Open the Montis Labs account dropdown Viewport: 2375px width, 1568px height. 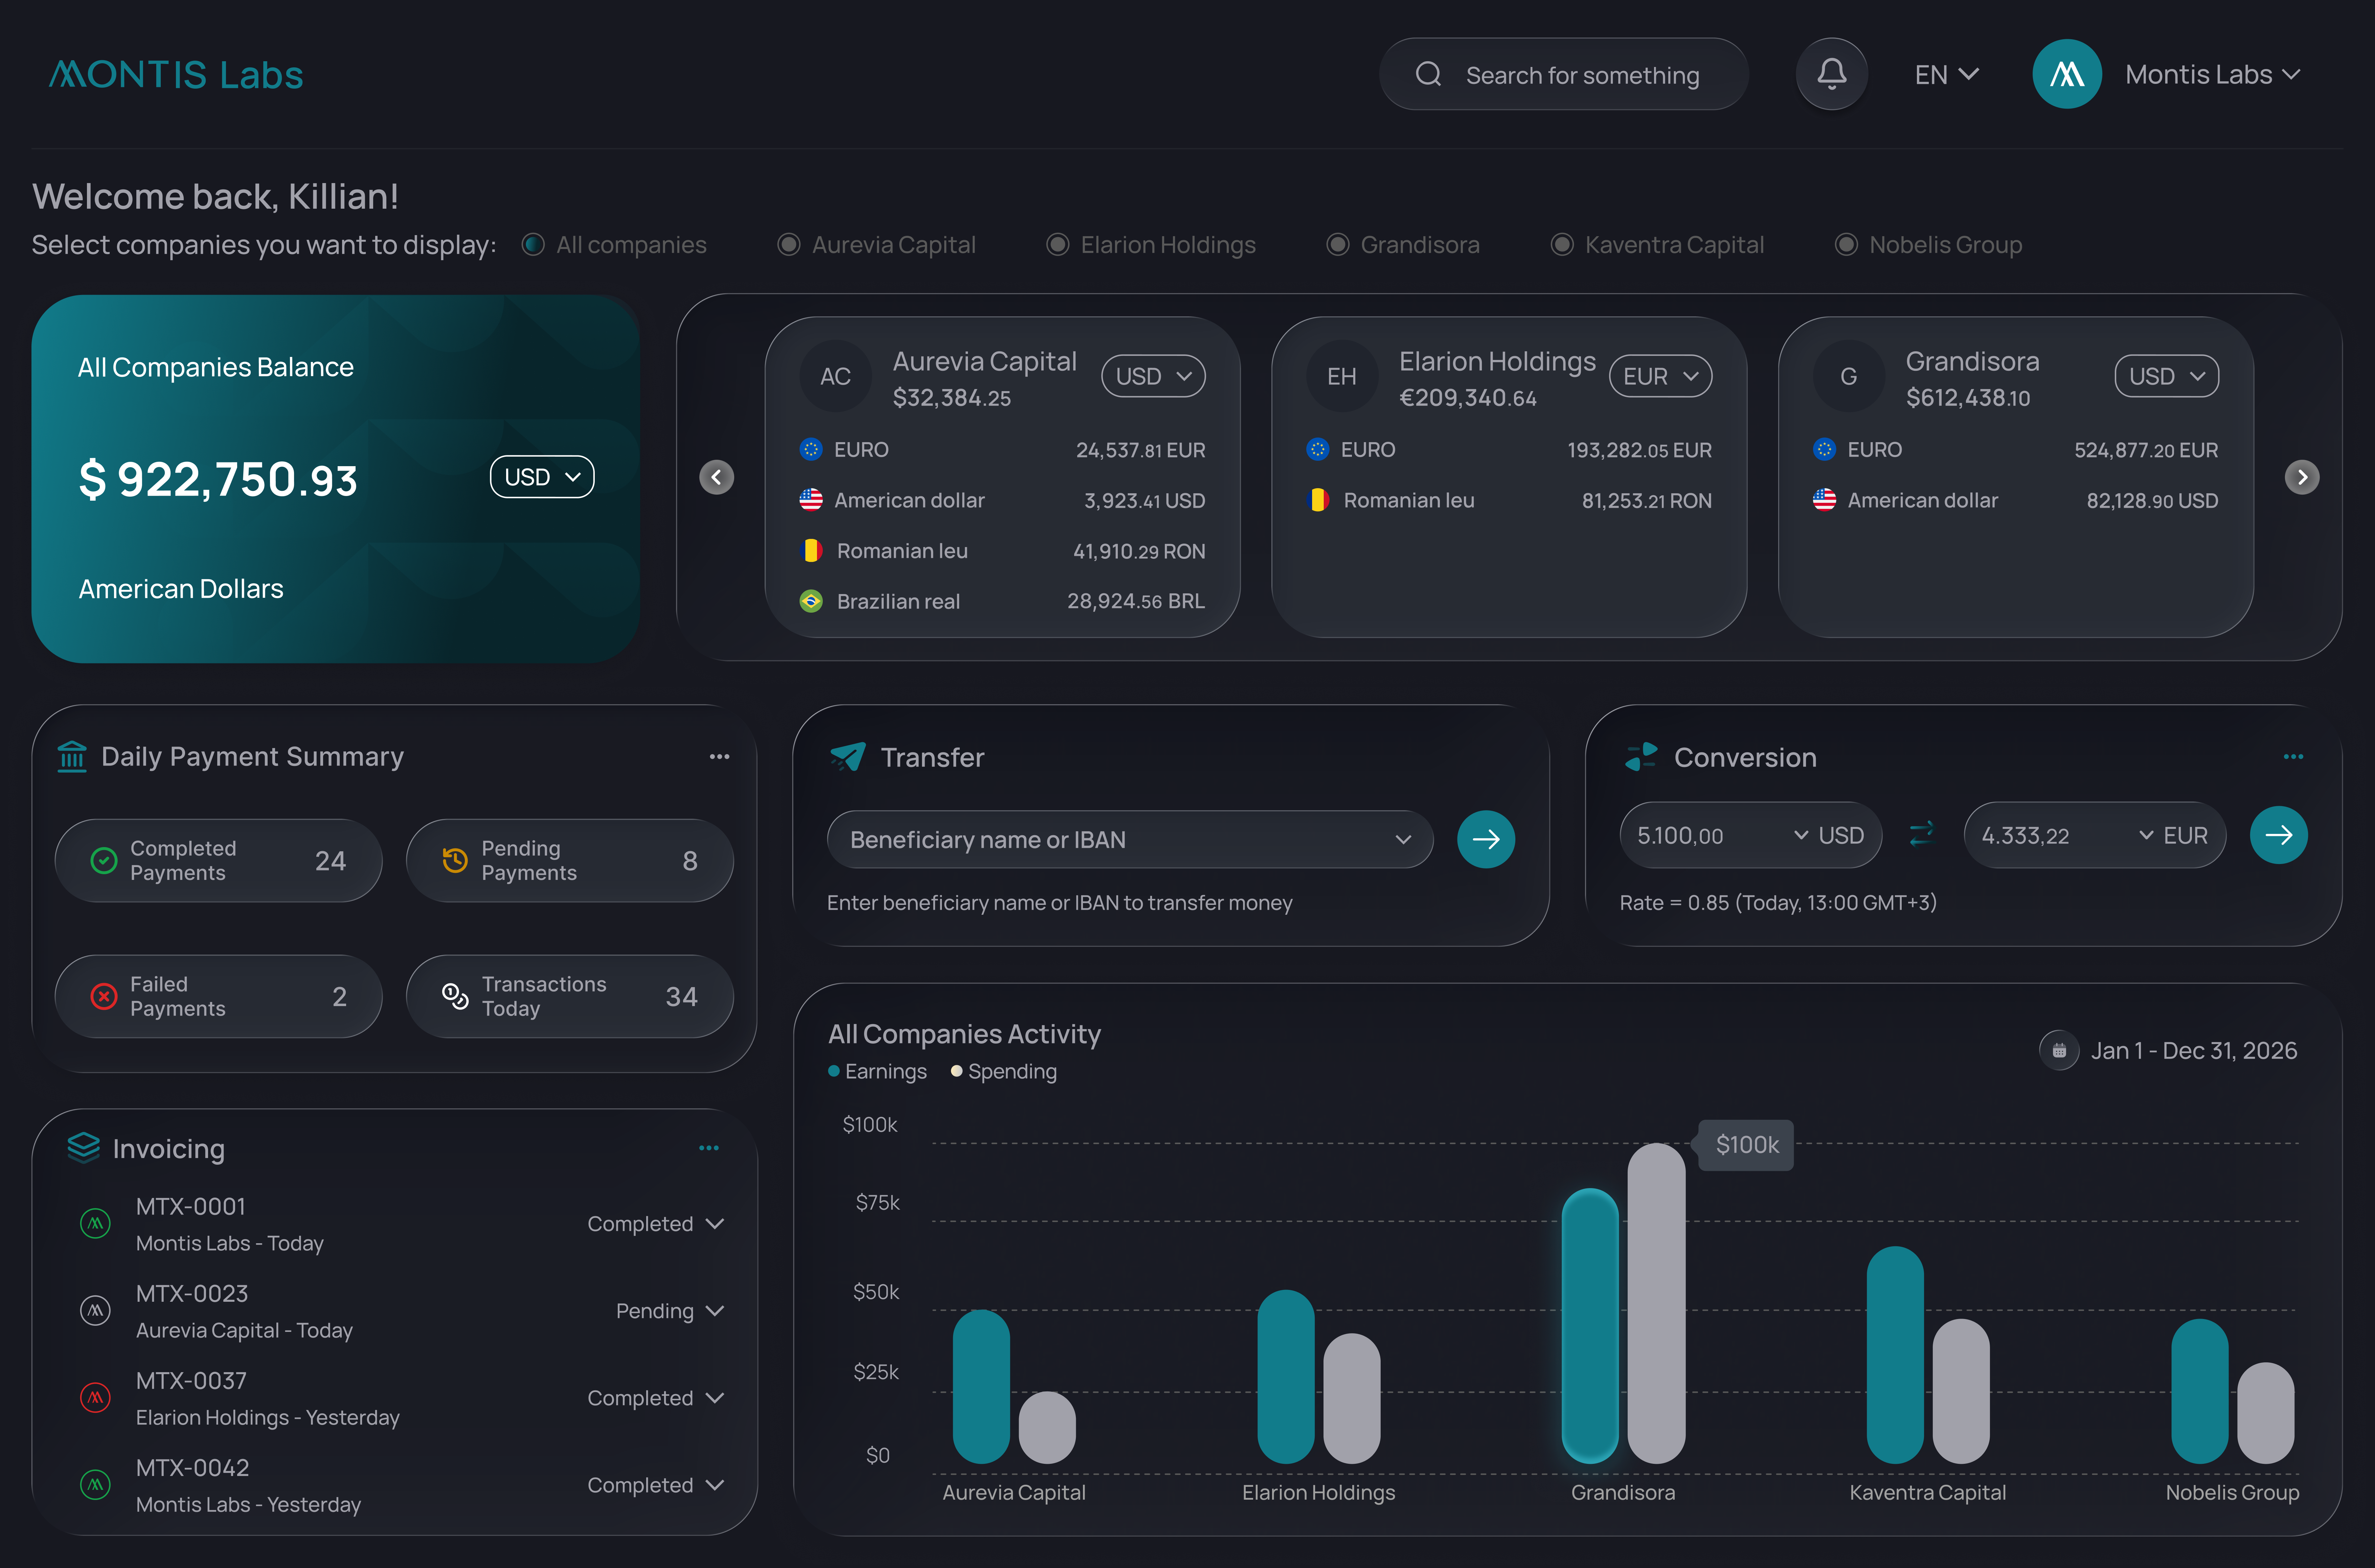2213,75
